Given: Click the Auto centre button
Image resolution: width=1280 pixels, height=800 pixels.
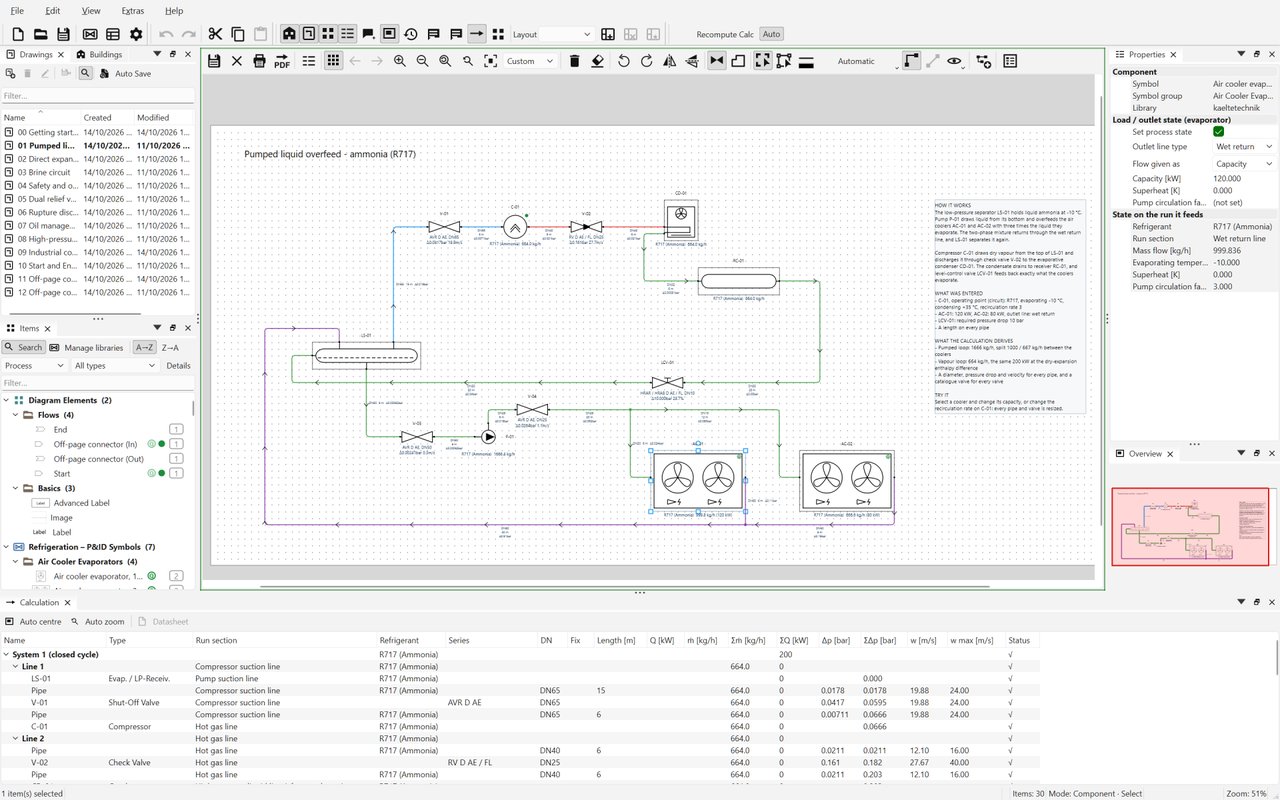Looking at the screenshot, I should click(34, 621).
